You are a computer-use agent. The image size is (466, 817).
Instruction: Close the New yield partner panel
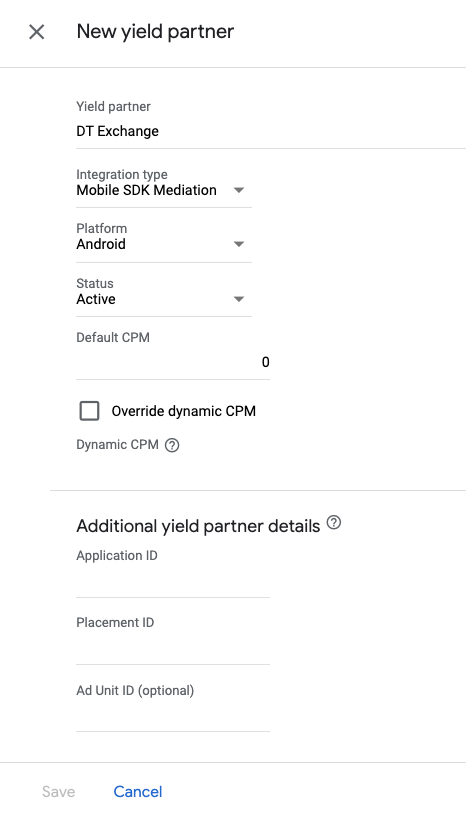(36, 32)
